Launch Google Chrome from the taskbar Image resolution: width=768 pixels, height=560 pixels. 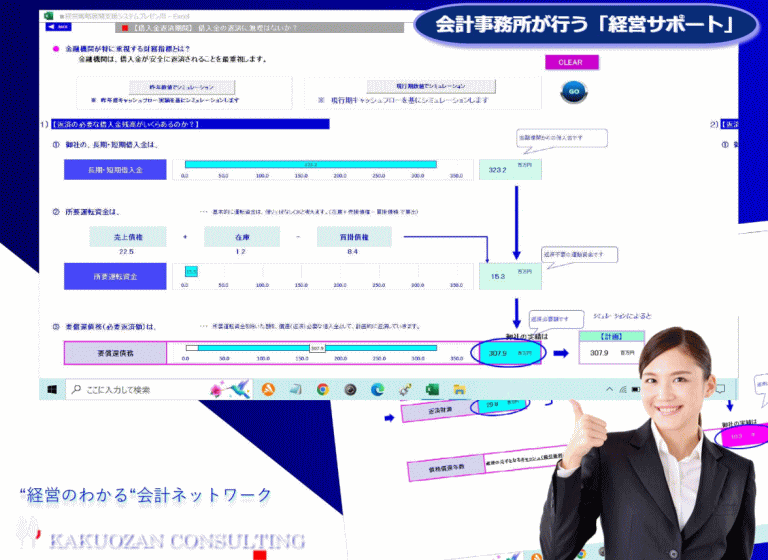click(x=322, y=390)
